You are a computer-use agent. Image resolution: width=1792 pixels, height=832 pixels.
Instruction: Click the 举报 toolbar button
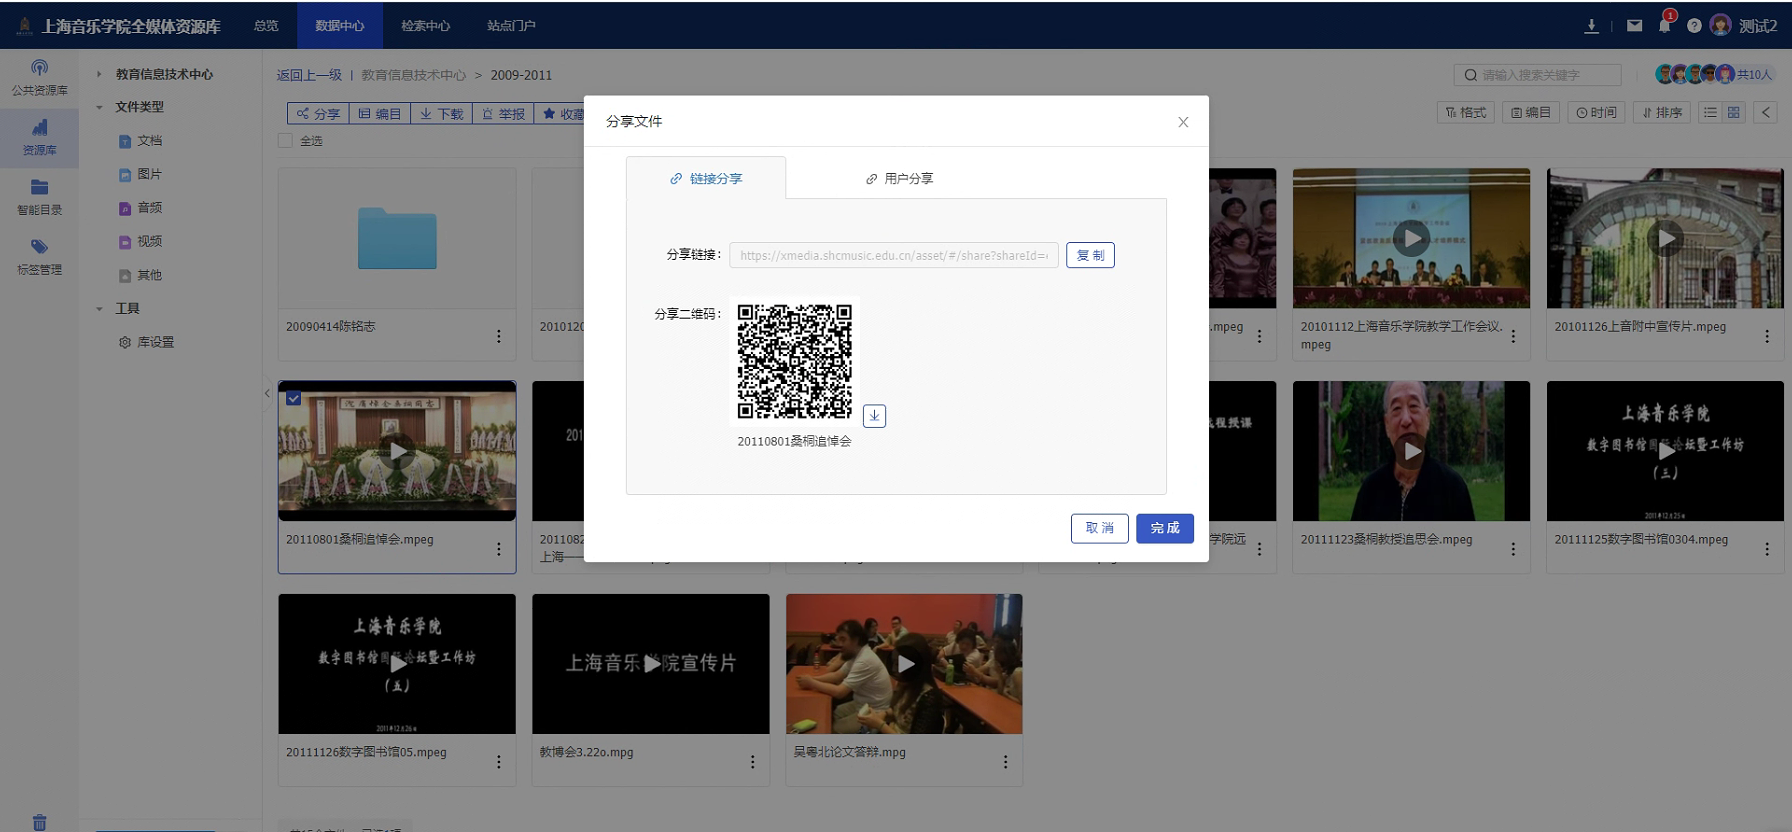503,114
